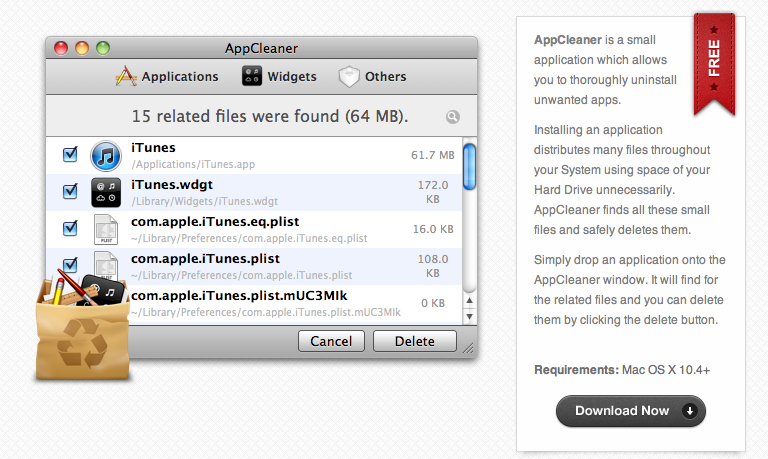The height and width of the screenshot is (459, 768).
Task: Select the iTunes.wdgt file name
Action: (x=172, y=185)
